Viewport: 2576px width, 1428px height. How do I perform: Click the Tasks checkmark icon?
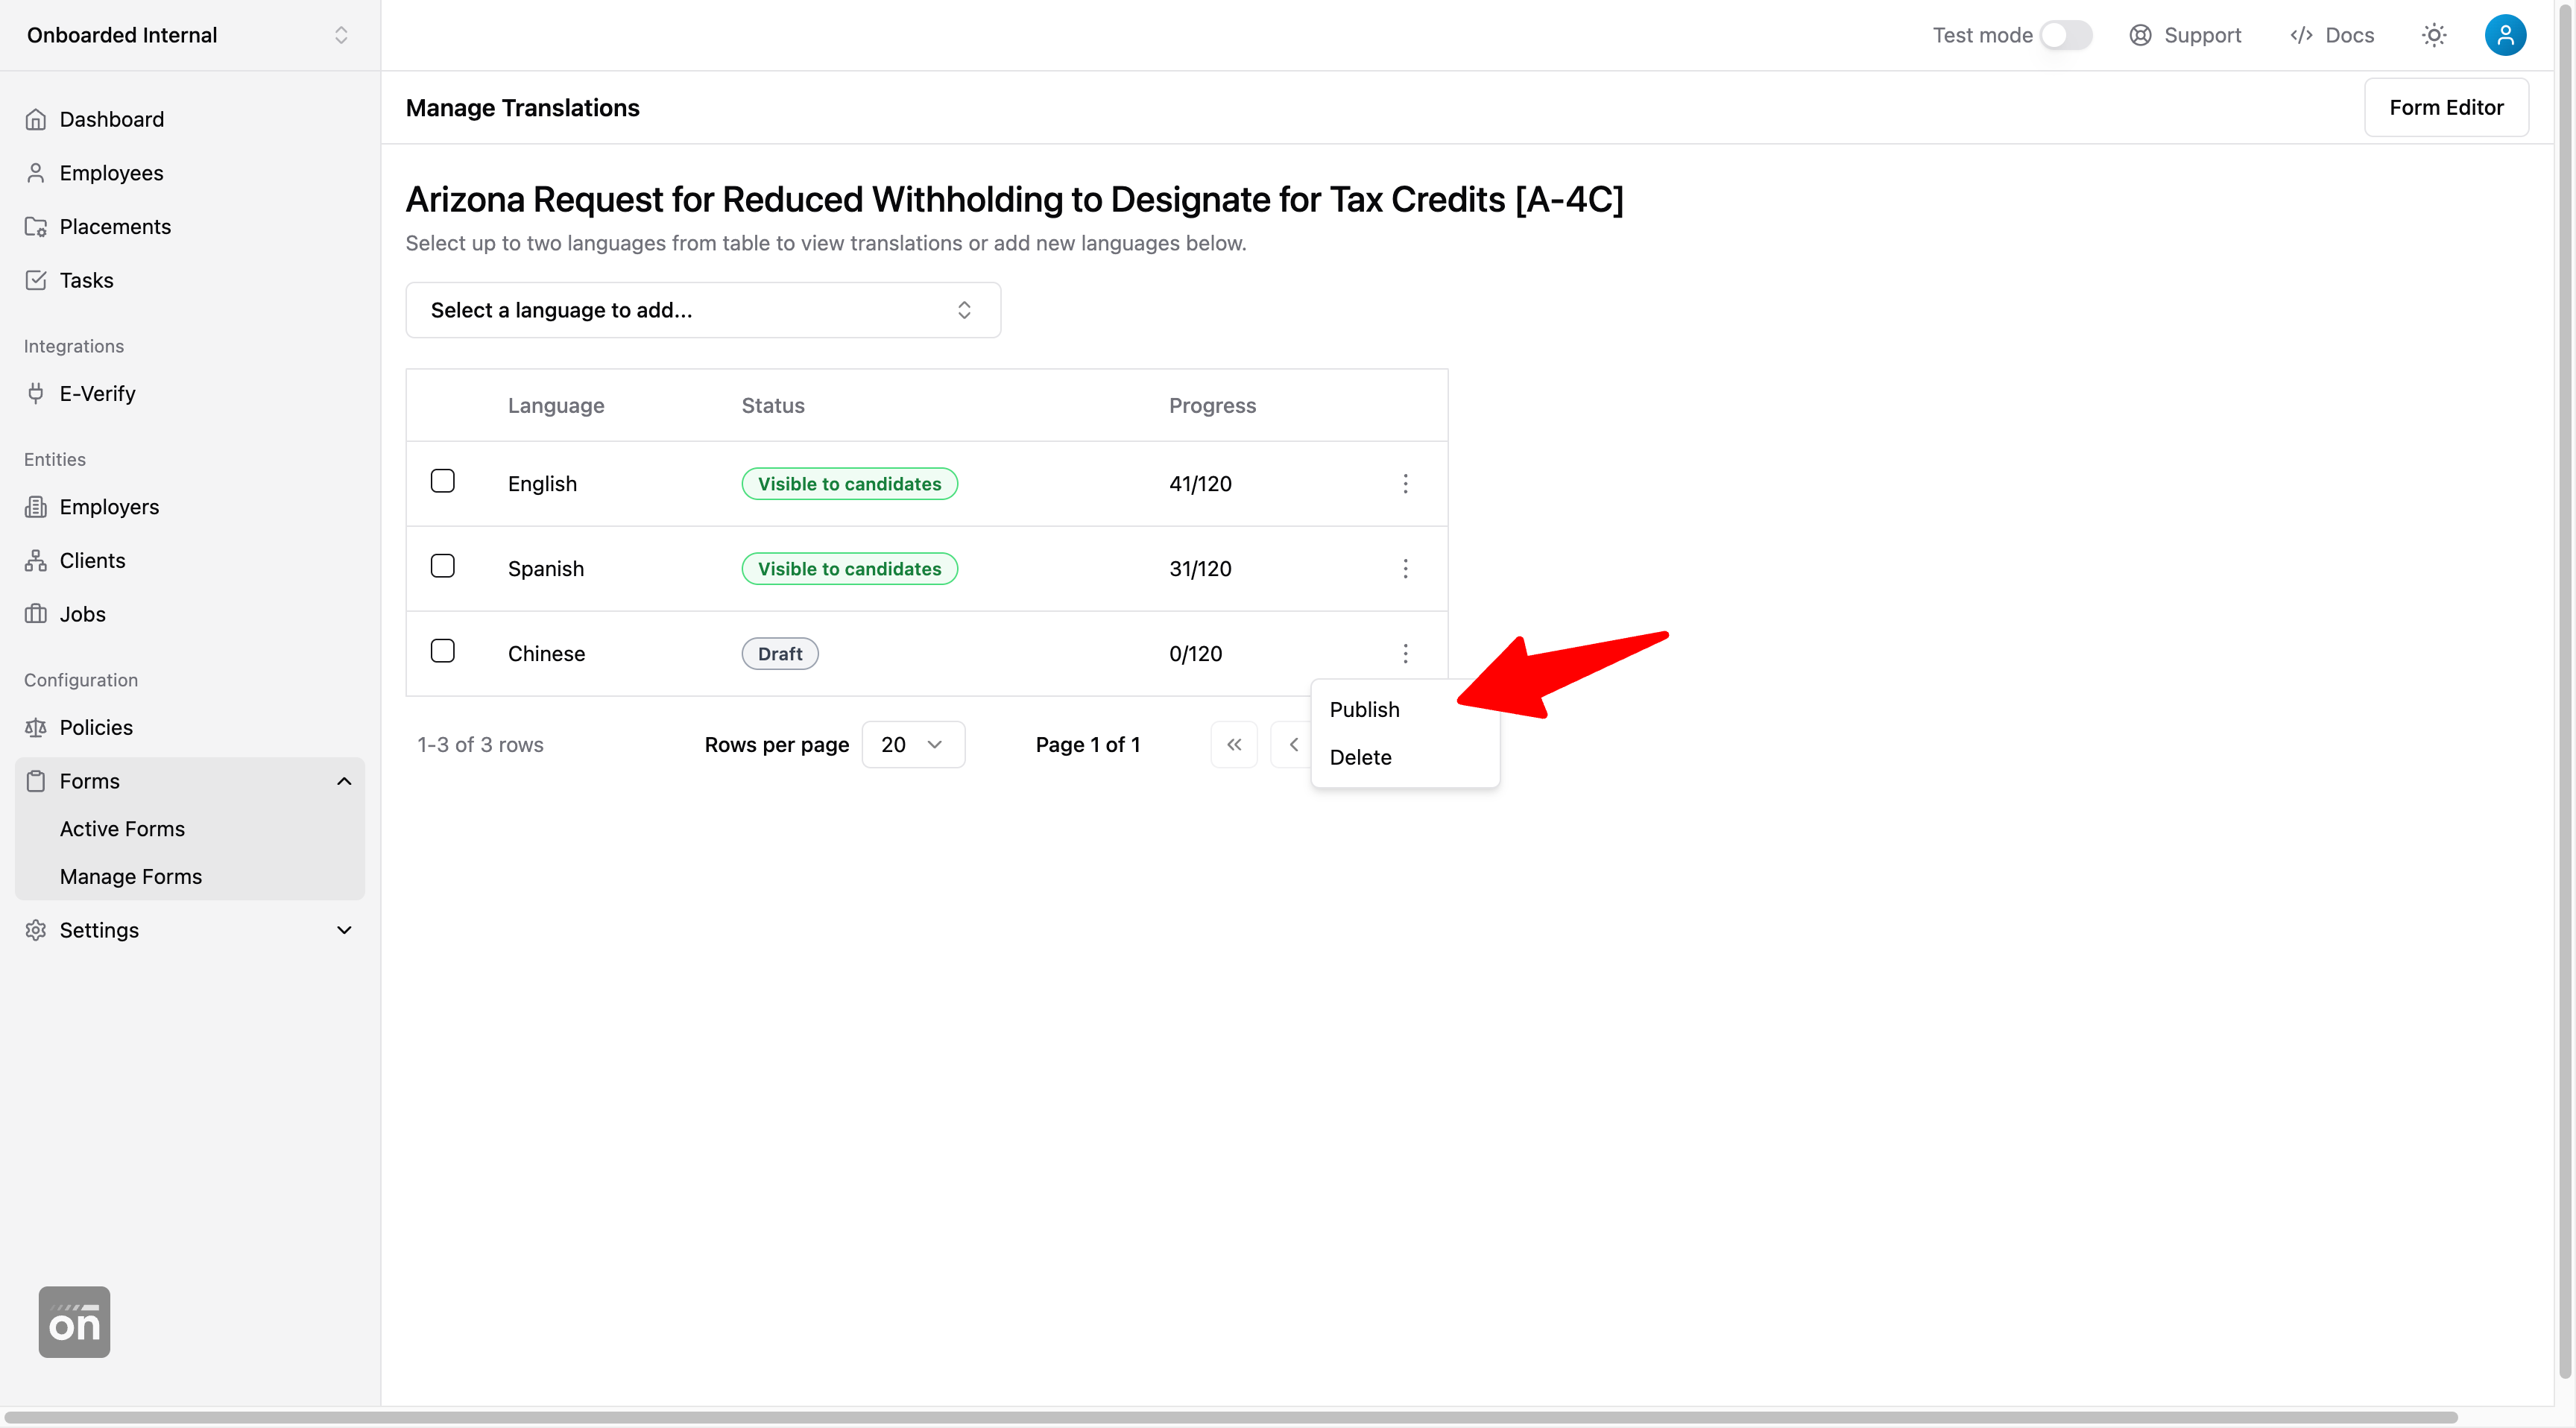click(36, 280)
